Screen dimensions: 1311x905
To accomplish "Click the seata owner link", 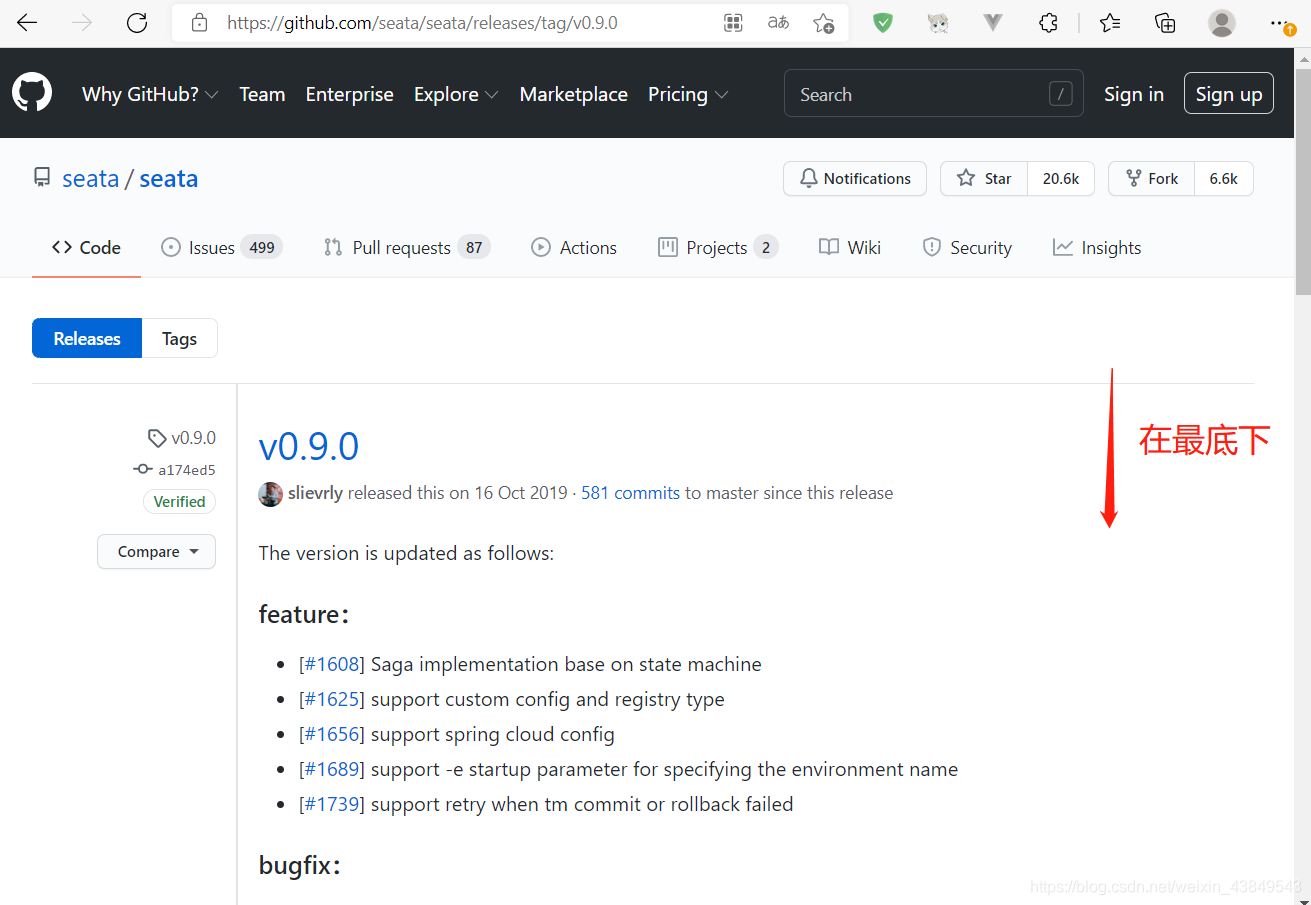I will point(91,179).
